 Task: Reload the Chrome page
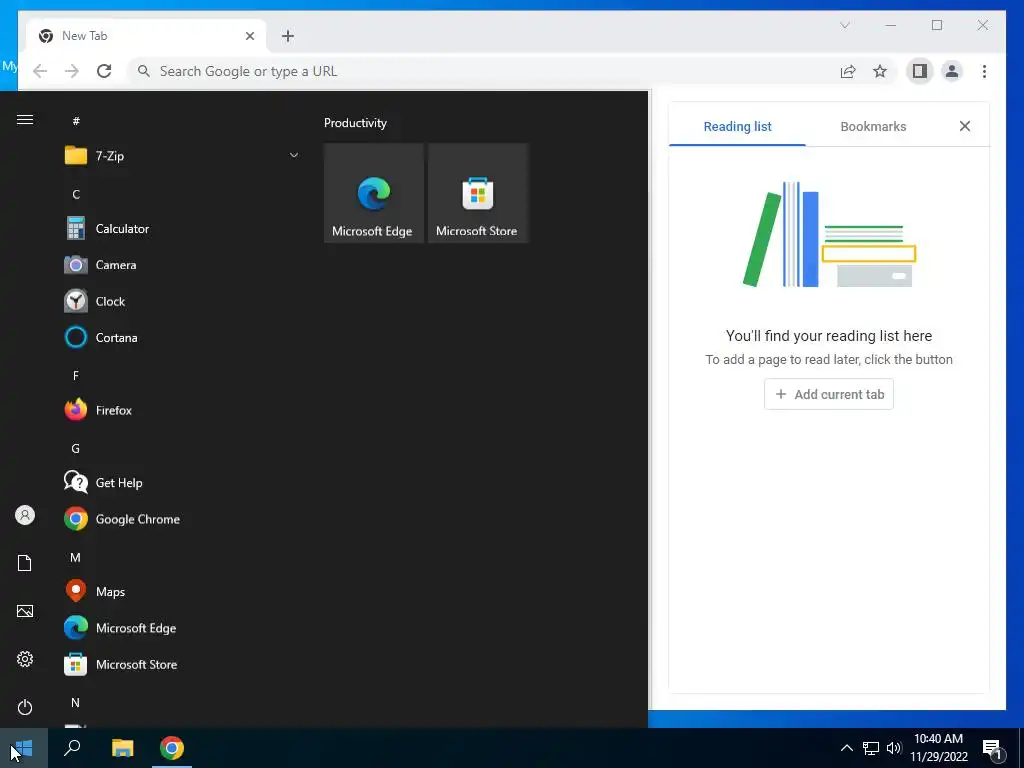point(104,71)
